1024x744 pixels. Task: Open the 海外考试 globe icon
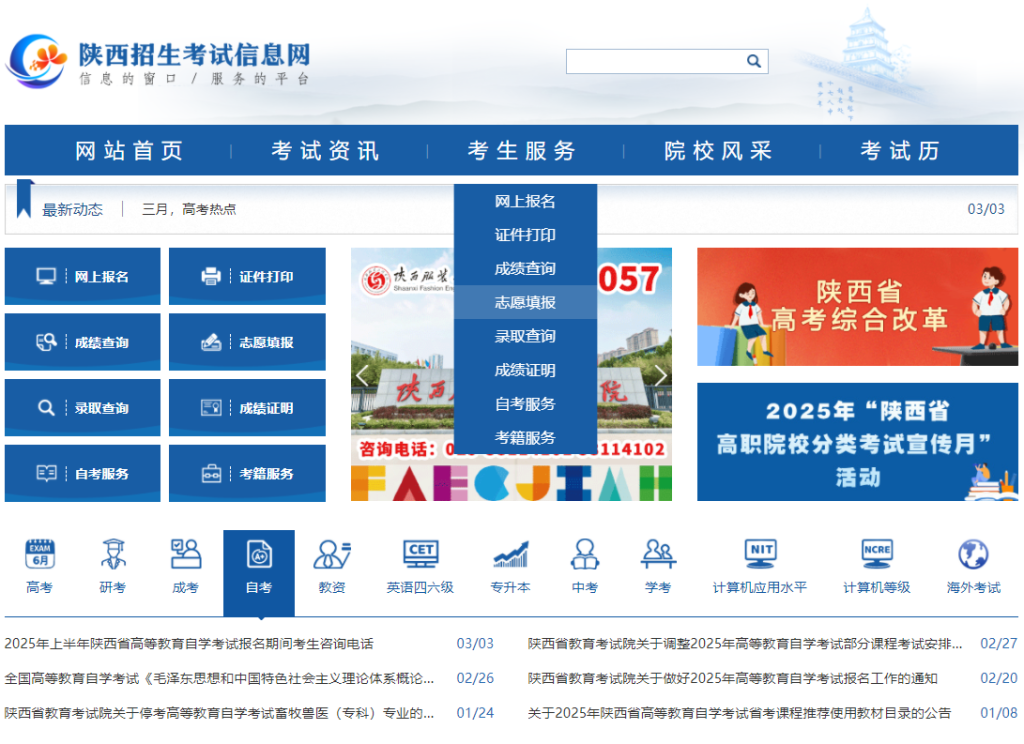coord(973,555)
